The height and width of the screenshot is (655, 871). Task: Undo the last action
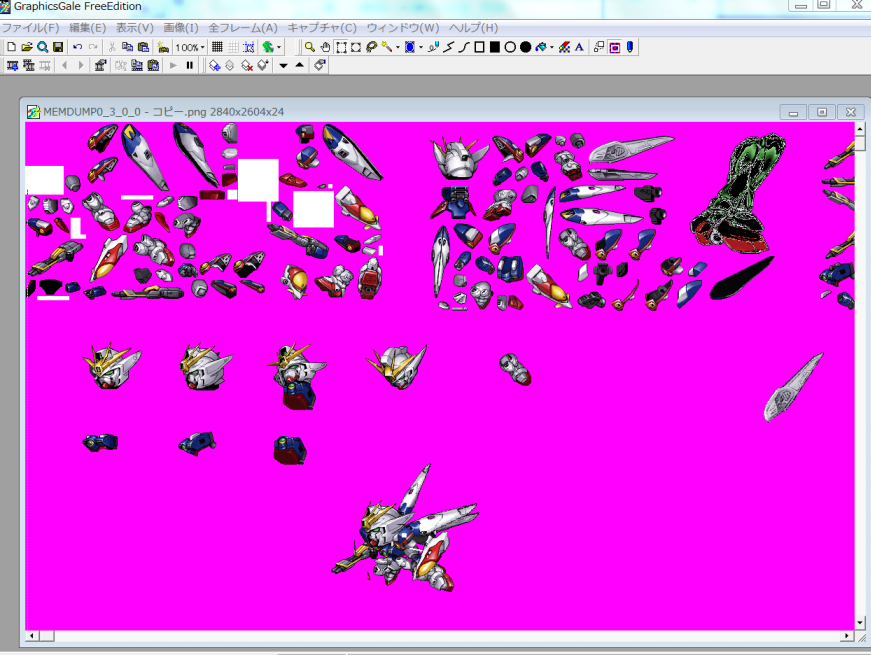click(x=78, y=47)
